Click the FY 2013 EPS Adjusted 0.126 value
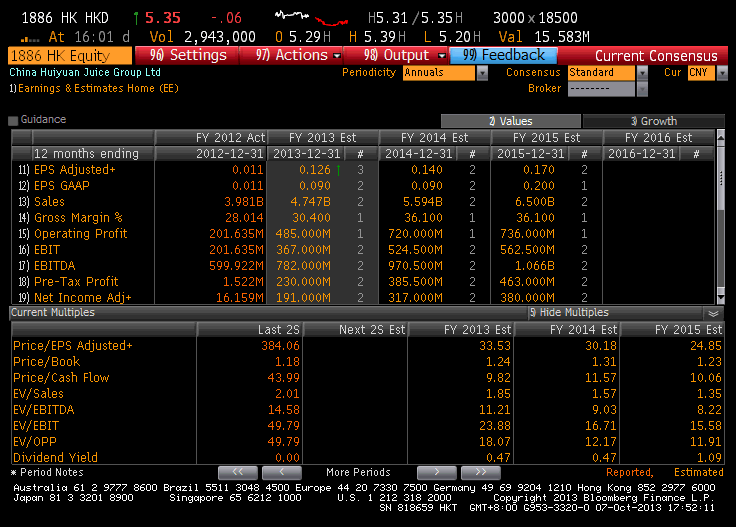This screenshot has height=527, width=736. pos(315,170)
